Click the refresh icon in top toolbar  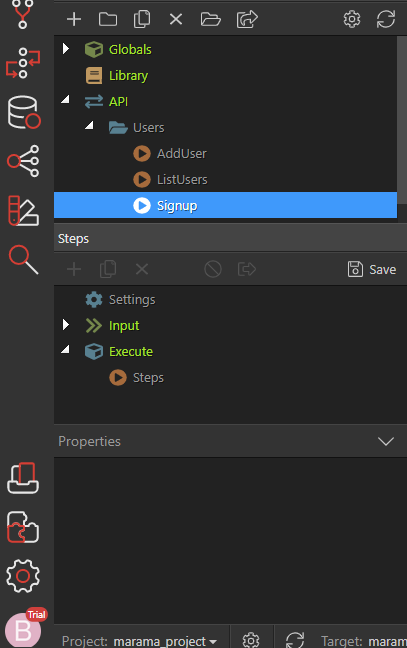click(x=386, y=19)
